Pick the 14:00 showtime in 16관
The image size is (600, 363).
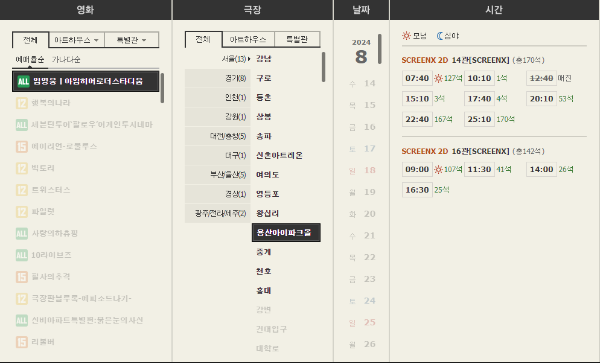[x=541, y=169]
